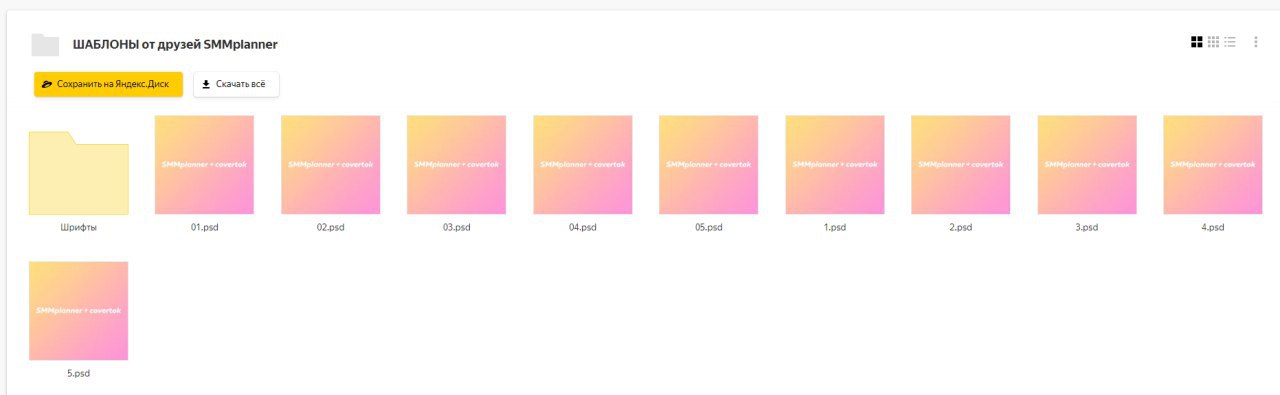1280x395 pixels.
Task: Open the three-dot more options menu
Action: point(1256,42)
